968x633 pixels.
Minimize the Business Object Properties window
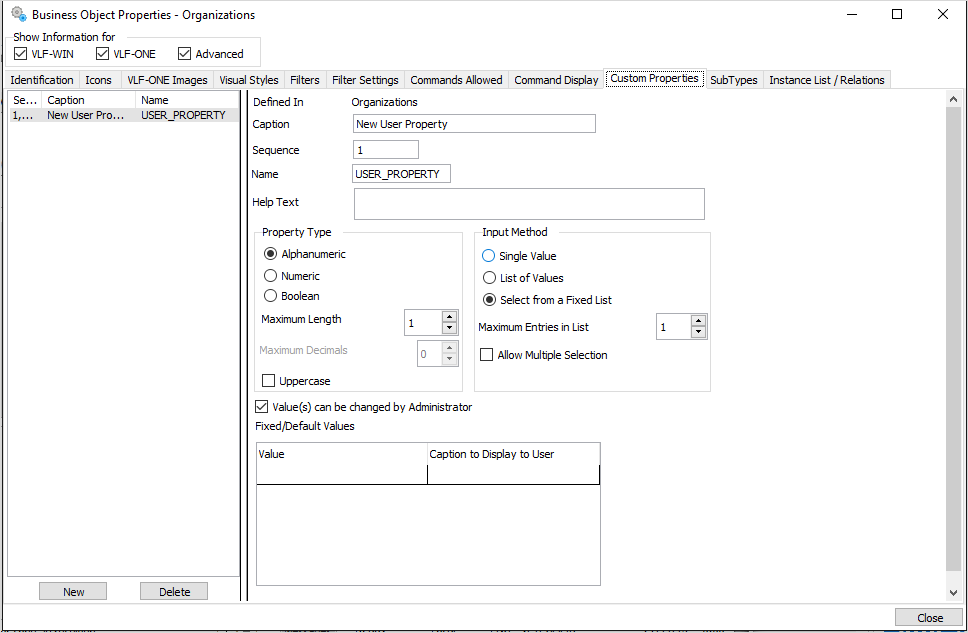852,14
